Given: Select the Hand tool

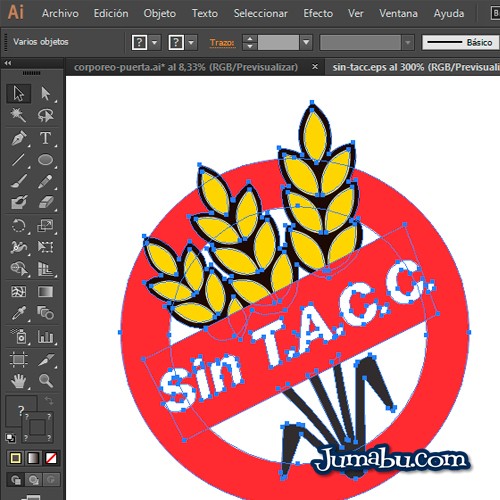Looking at the screenshot, I should 19,380.
